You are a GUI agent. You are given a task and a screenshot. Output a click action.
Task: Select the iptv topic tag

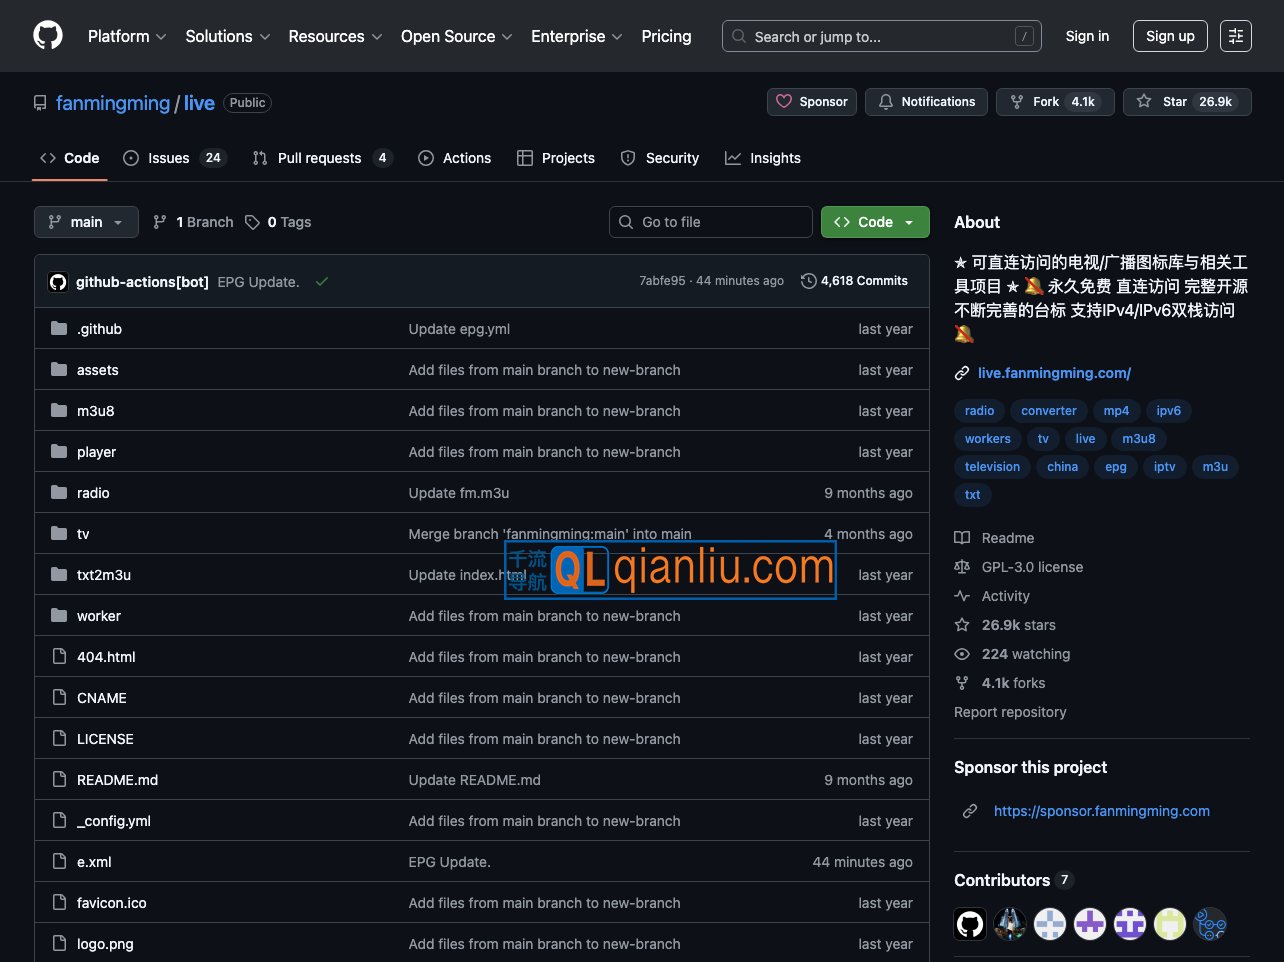pyautogui.click(x=1164, y=467)
